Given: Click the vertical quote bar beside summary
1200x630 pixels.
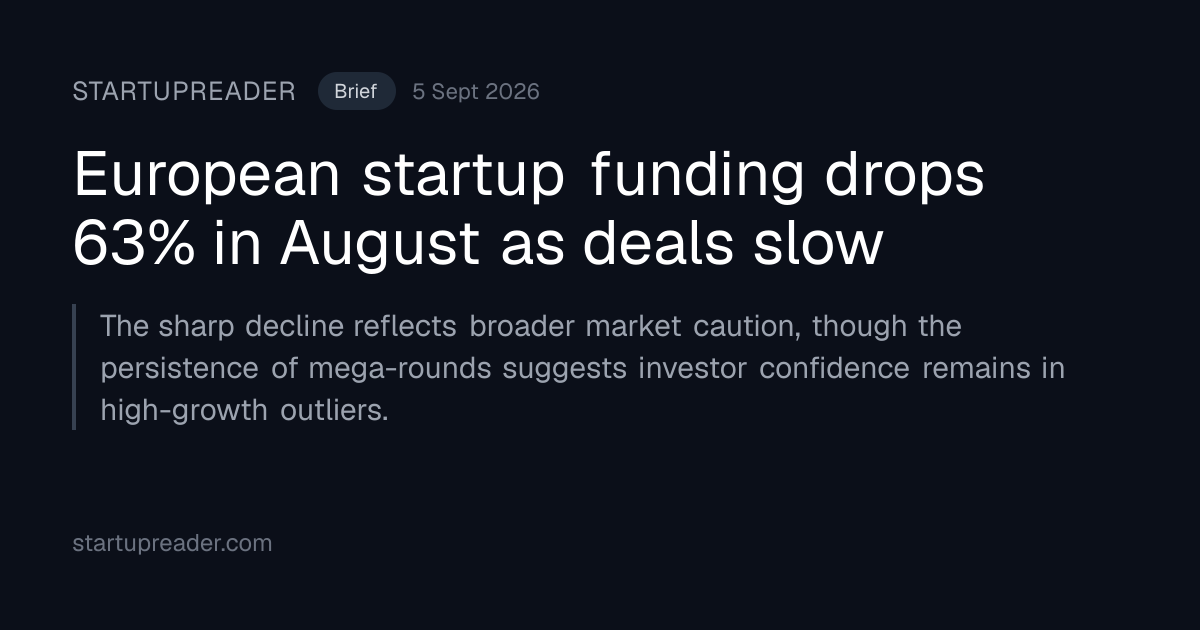Looking at the screenshot, I should click(x=74, y=367).
